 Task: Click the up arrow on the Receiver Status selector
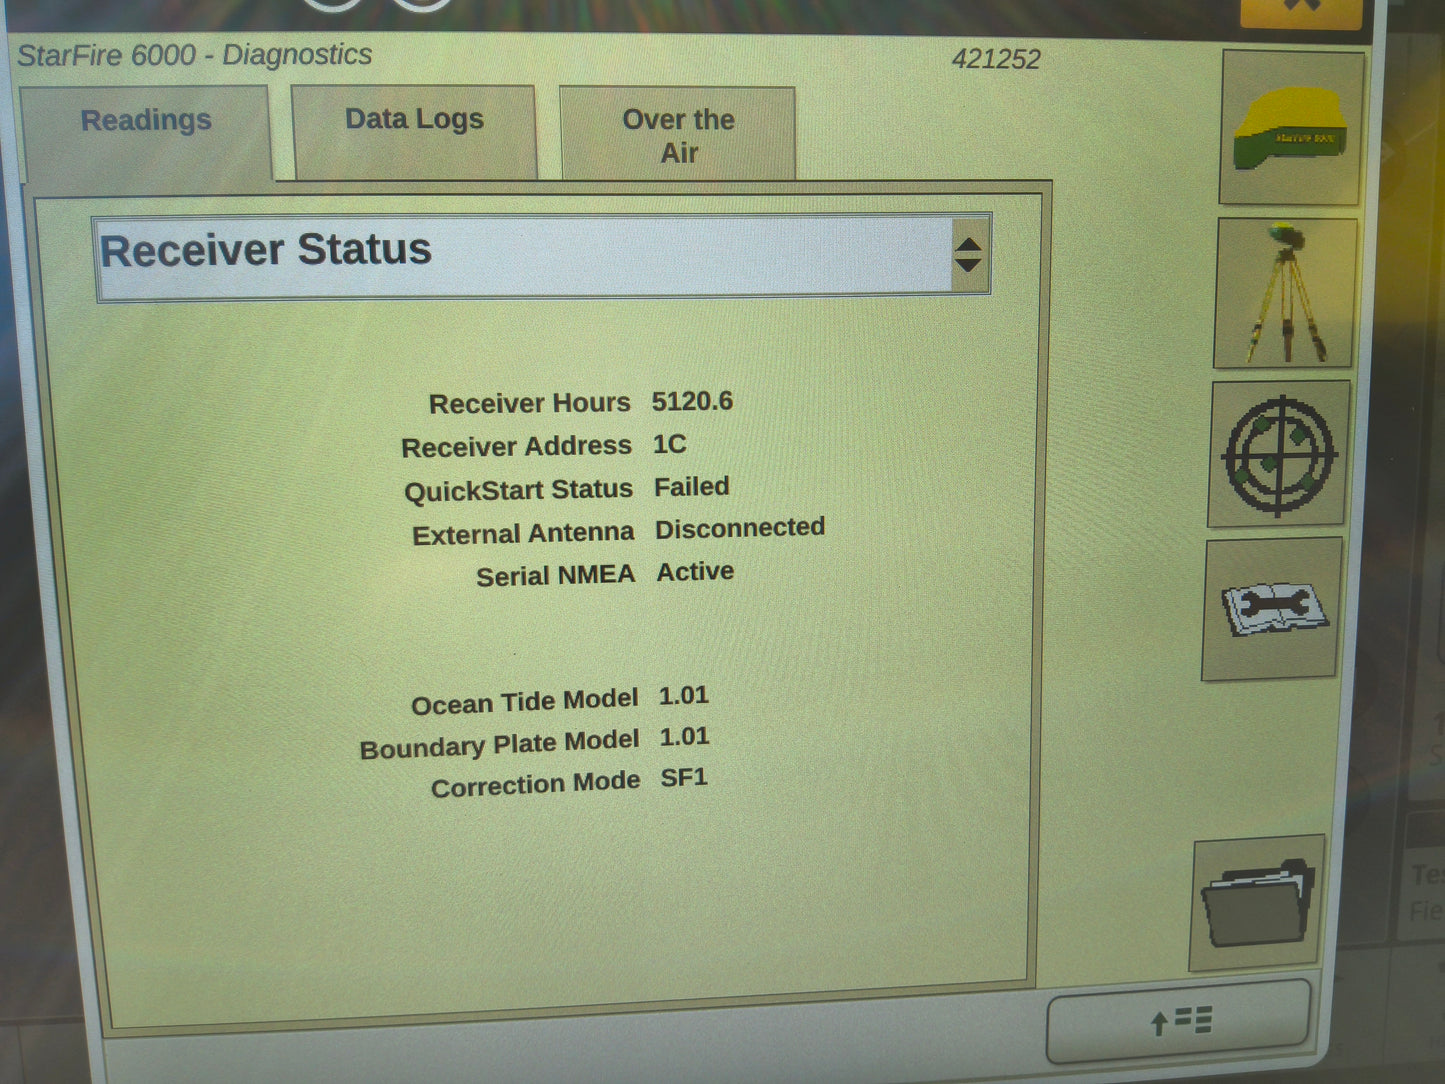point(967,242)
